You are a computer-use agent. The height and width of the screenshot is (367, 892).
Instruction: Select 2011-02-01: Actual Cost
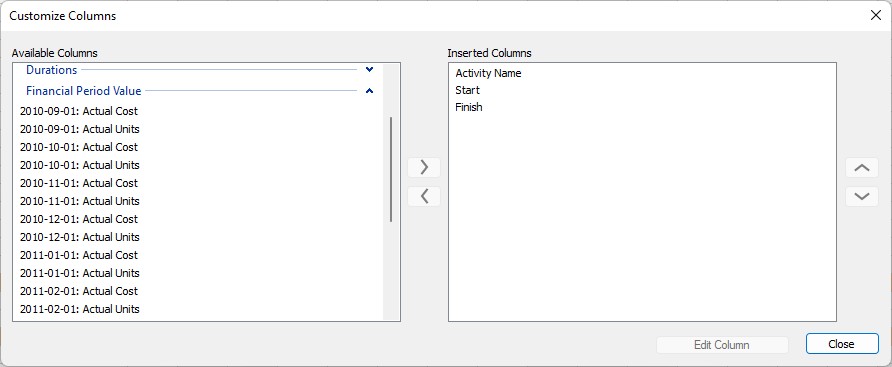(x=79, y=291)
